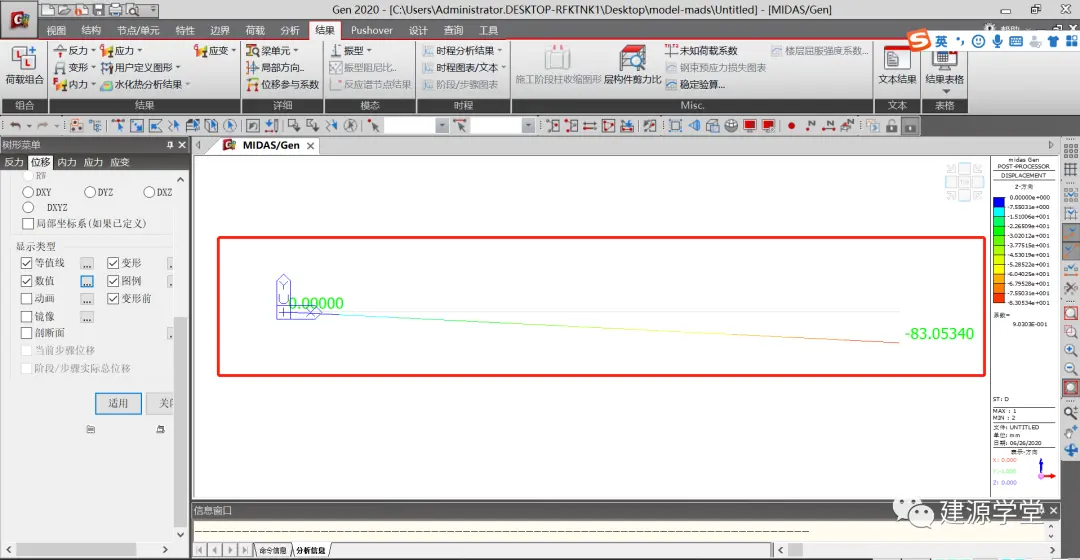Expand the 反力 reactions dropdown arrow
The image size is (1080, 560).
tap(93, 50)
